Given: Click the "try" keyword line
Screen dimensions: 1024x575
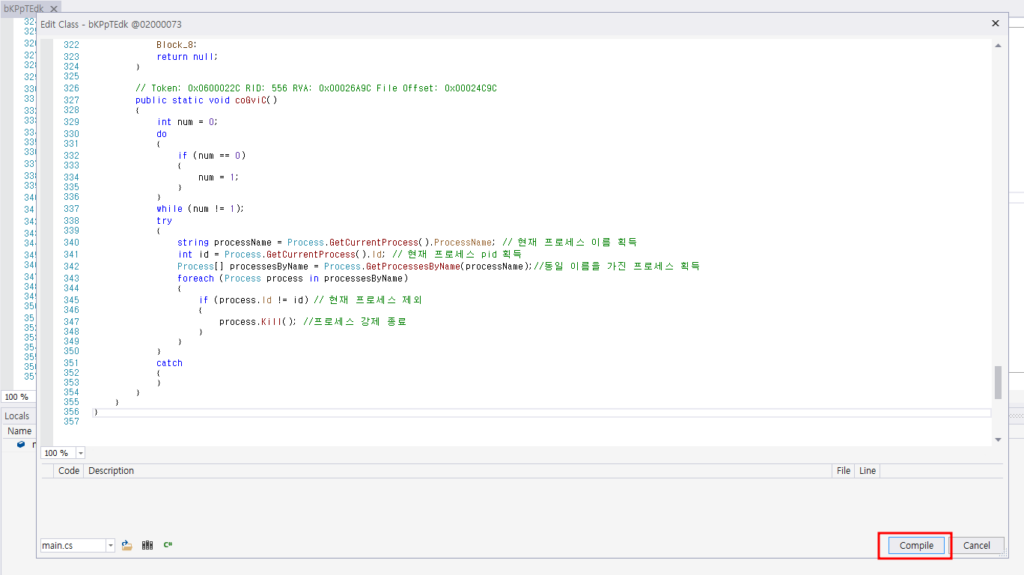Looking at the screenshot, I should 164,221.
